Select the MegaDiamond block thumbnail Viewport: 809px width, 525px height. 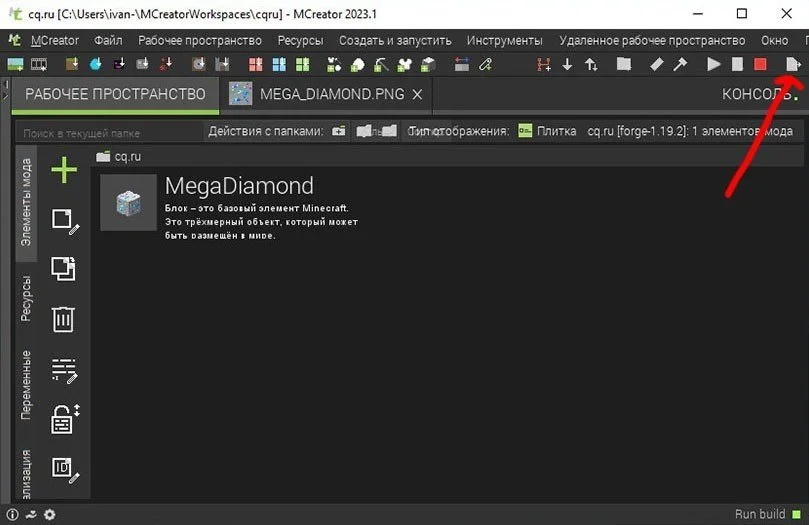click(x=128, y=202)
